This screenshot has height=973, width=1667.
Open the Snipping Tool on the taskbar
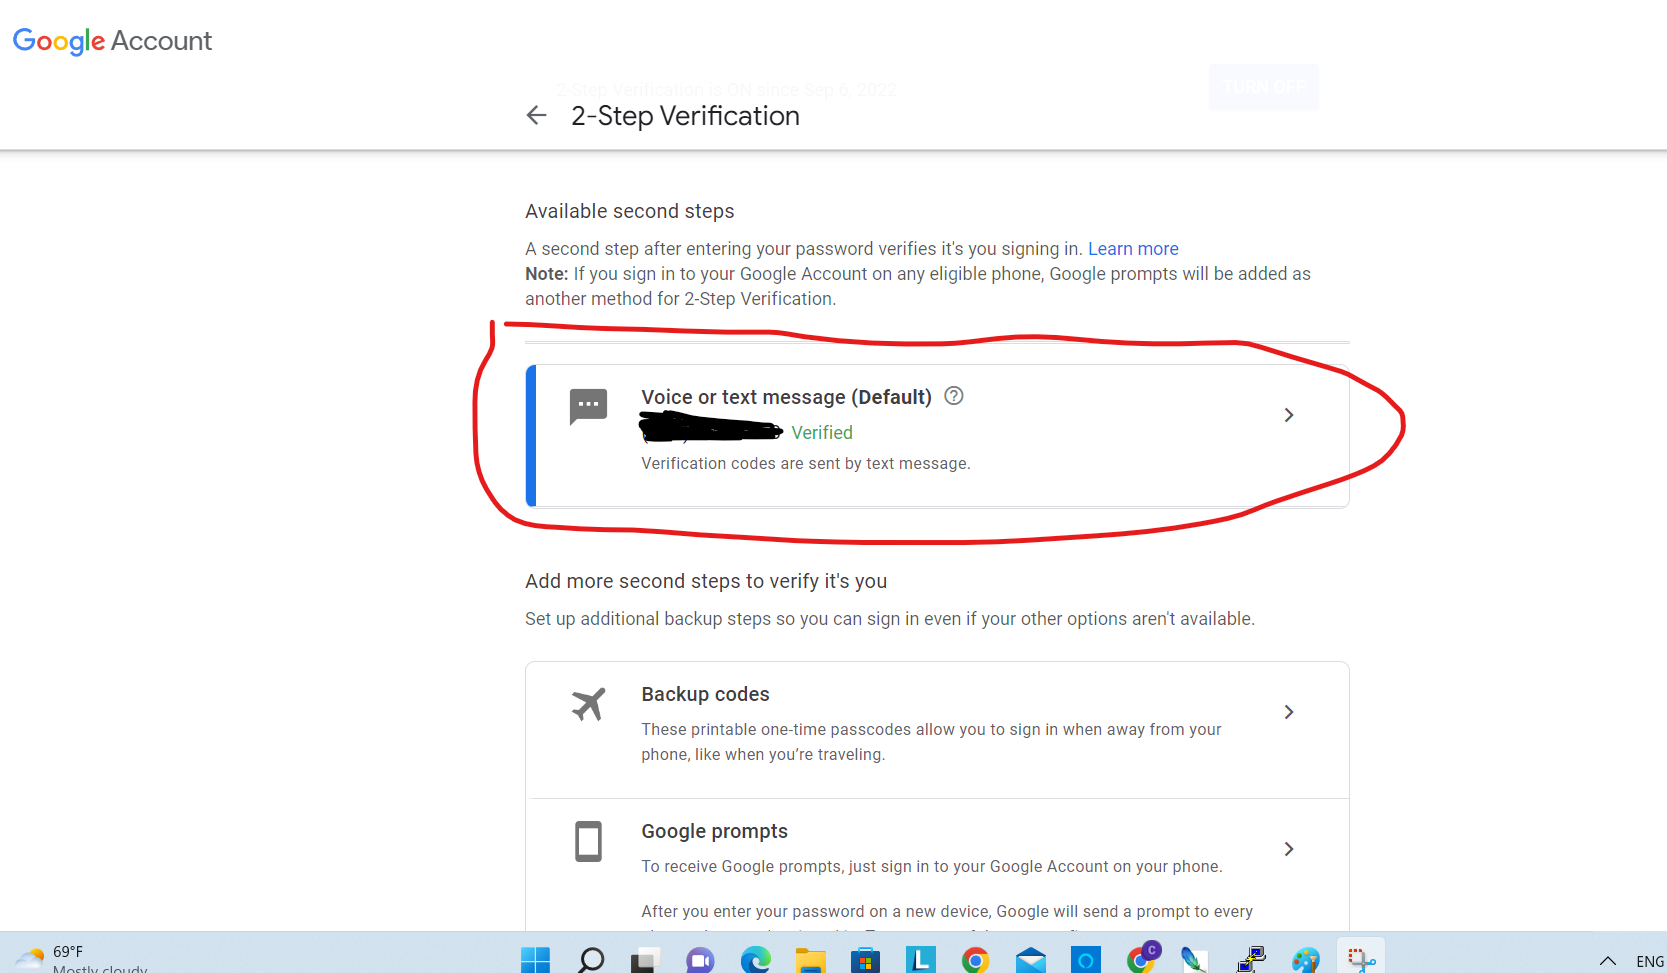click(x=1361, y=958)
